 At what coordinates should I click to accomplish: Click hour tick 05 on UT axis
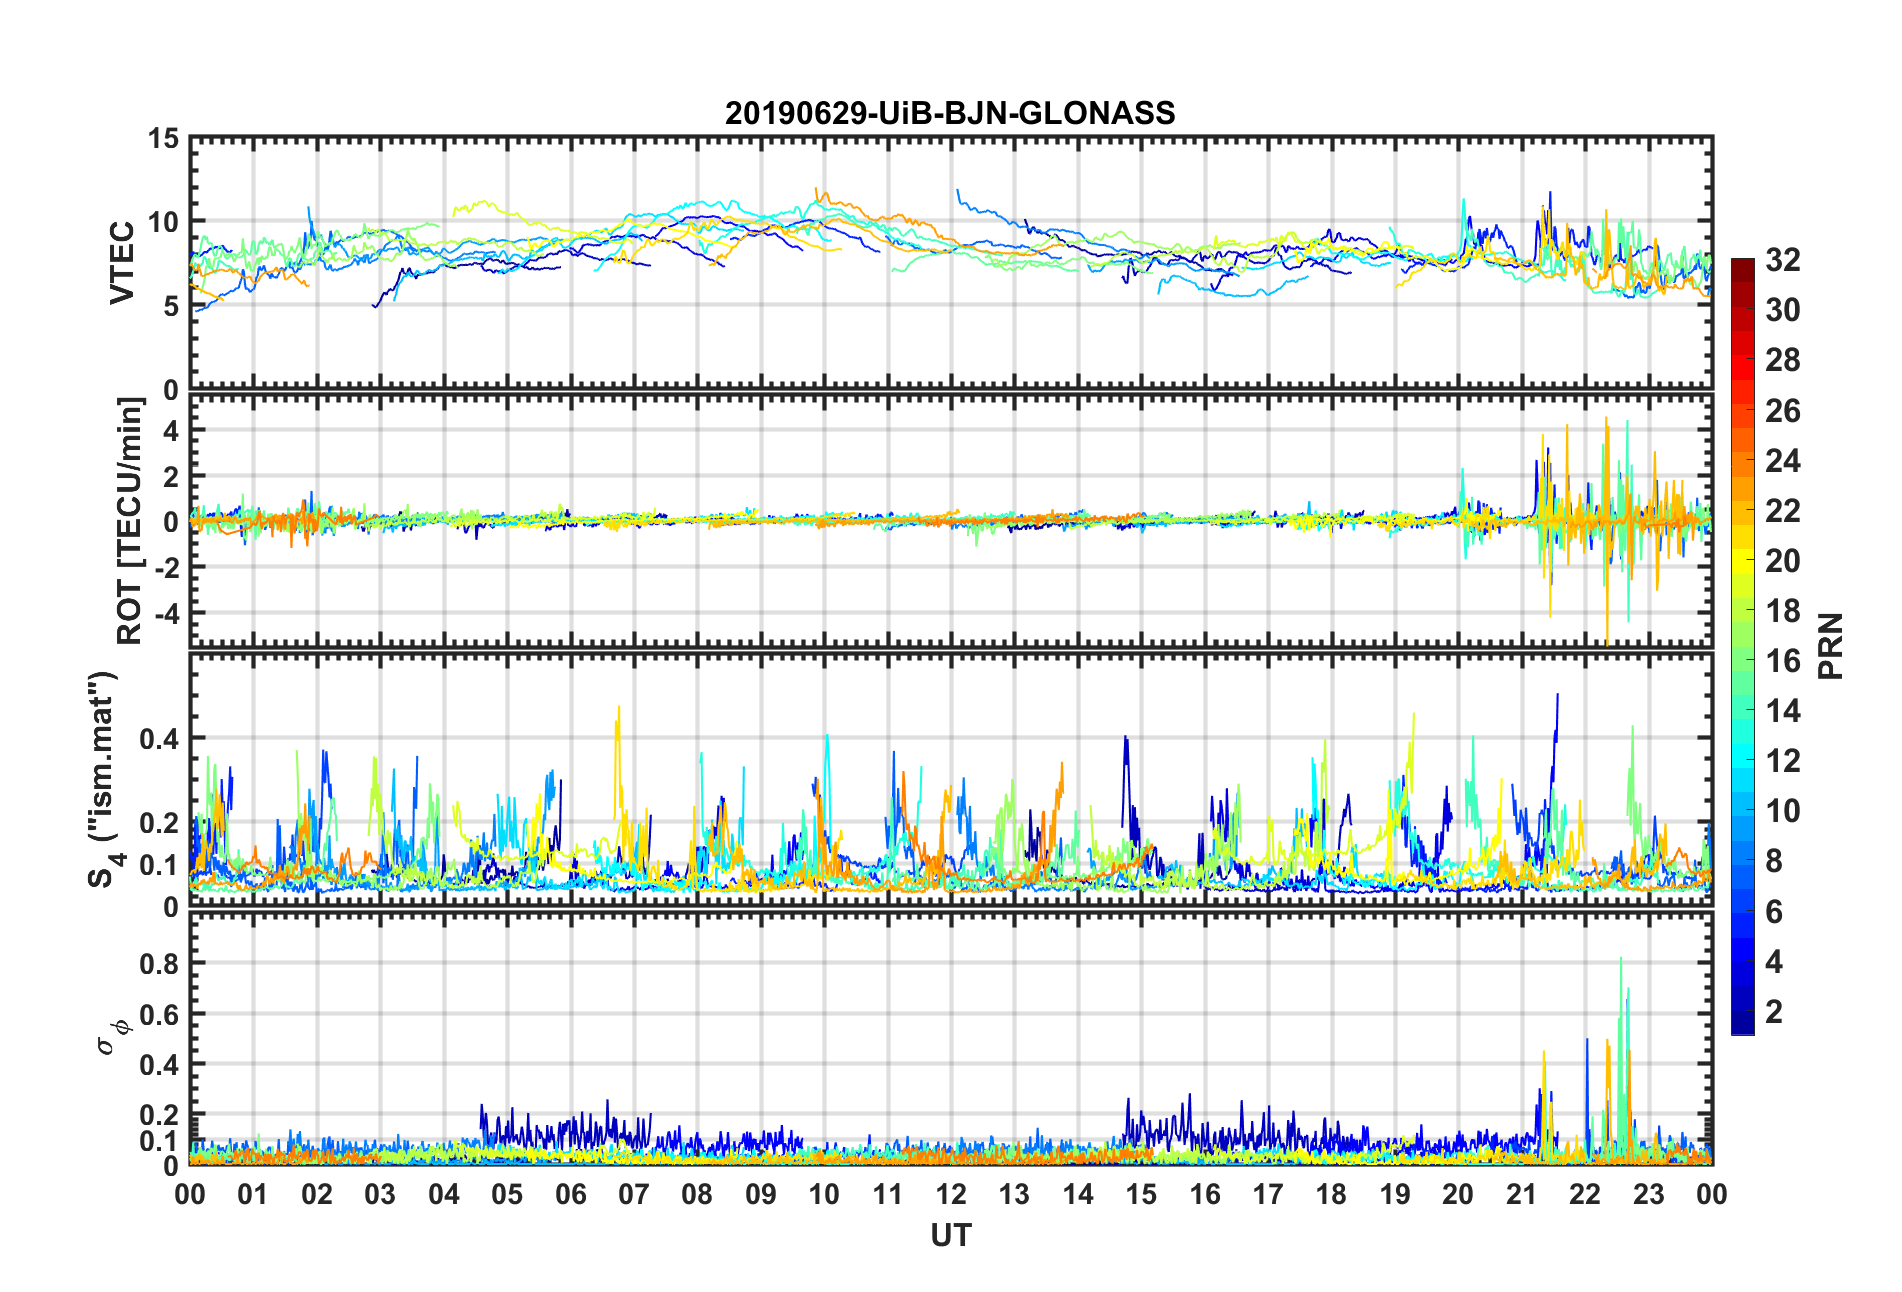(507, 1194)
